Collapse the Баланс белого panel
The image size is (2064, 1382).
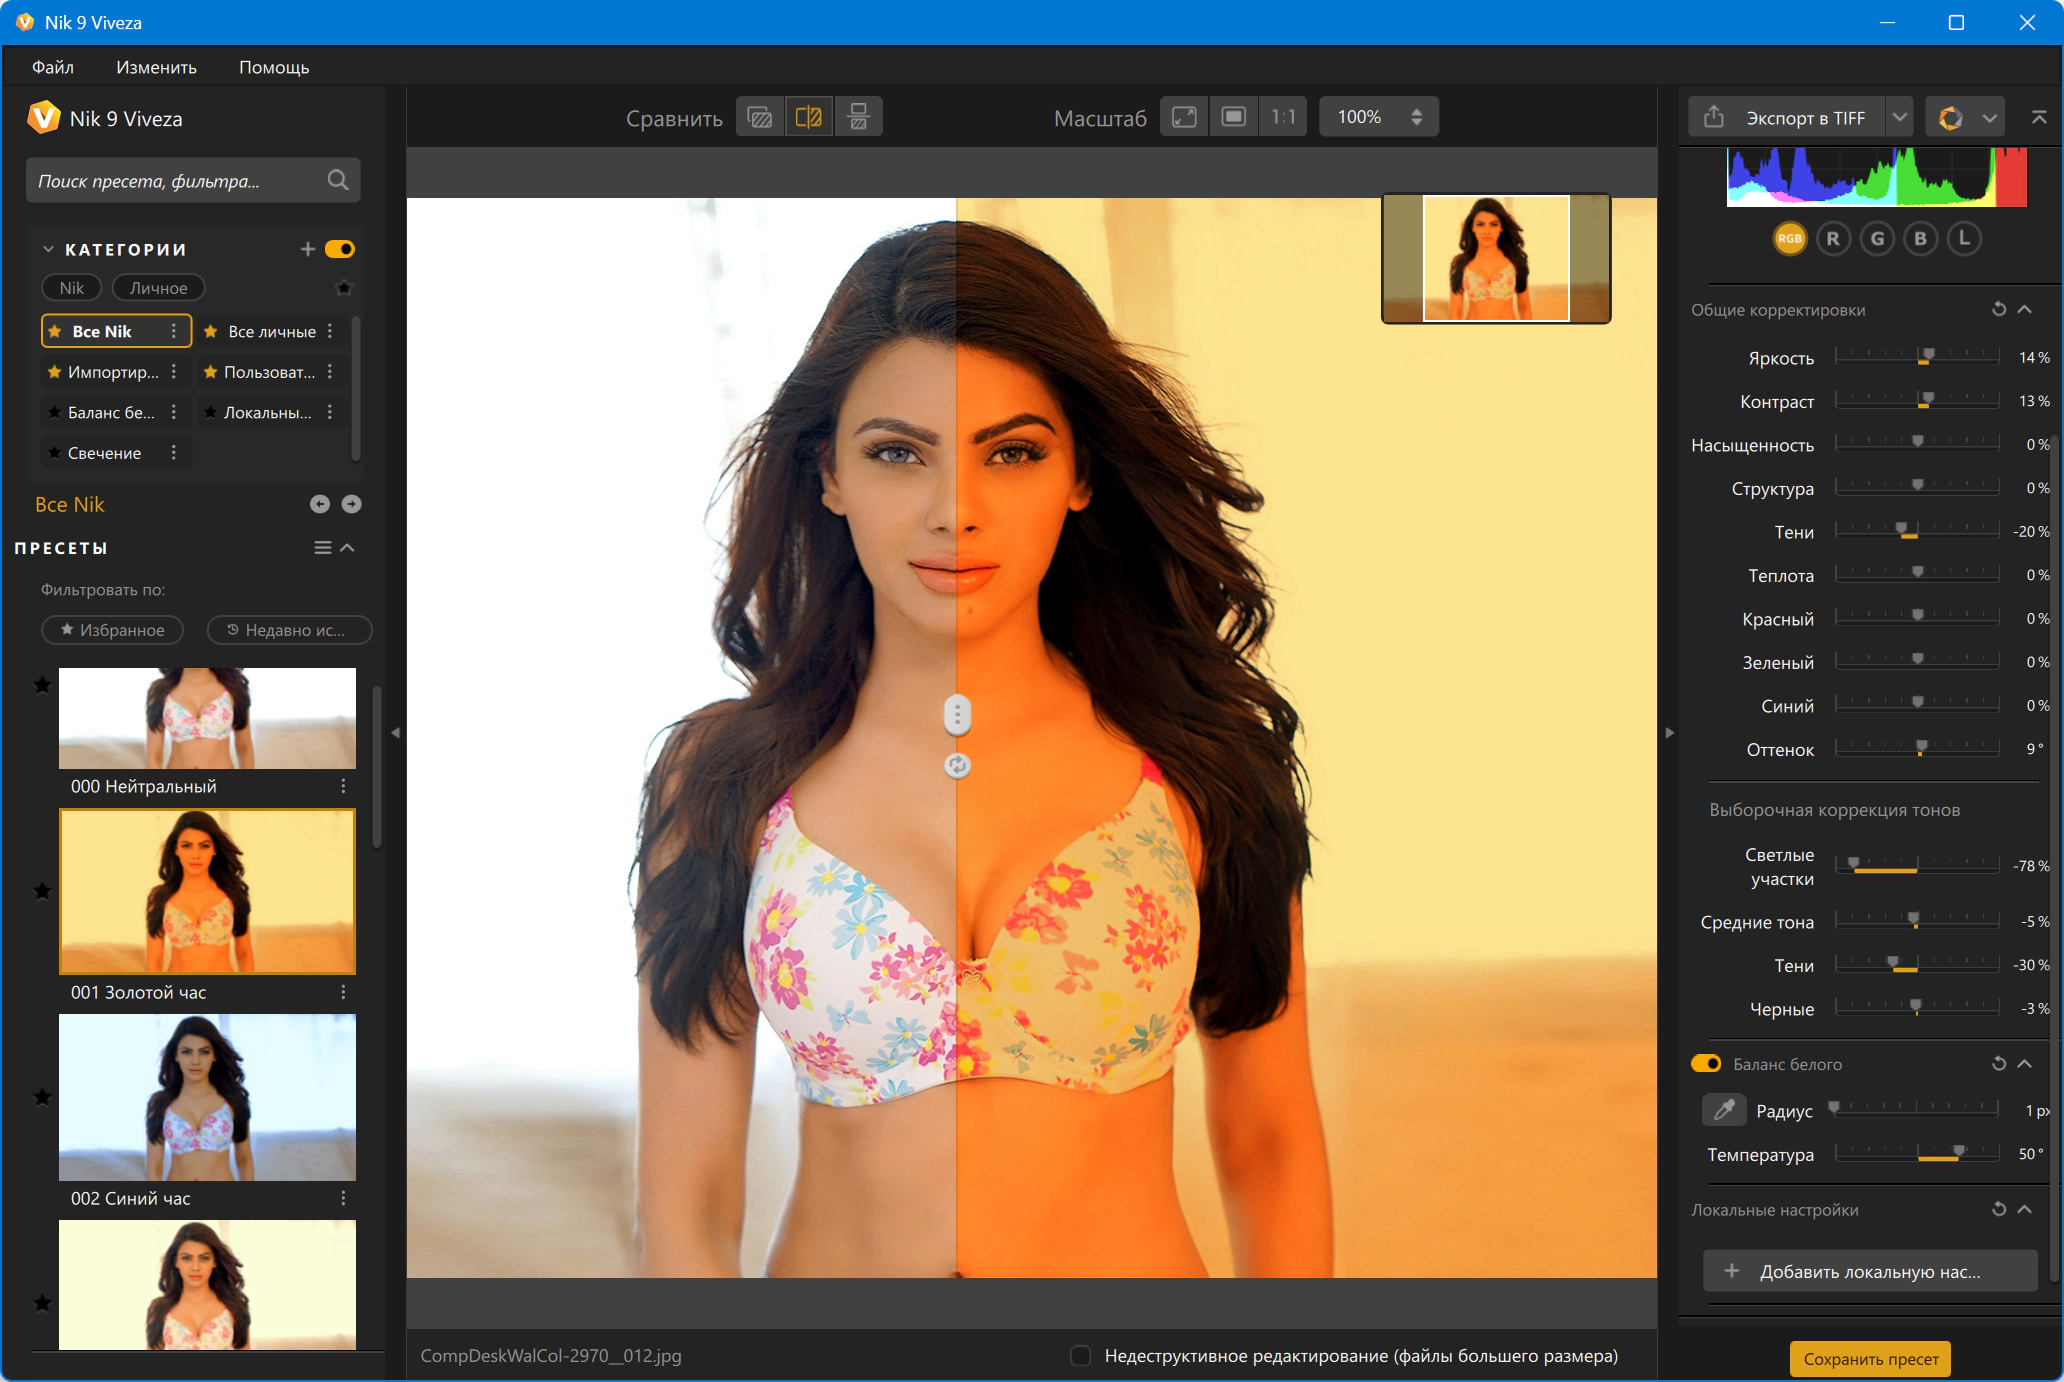2025,1063
